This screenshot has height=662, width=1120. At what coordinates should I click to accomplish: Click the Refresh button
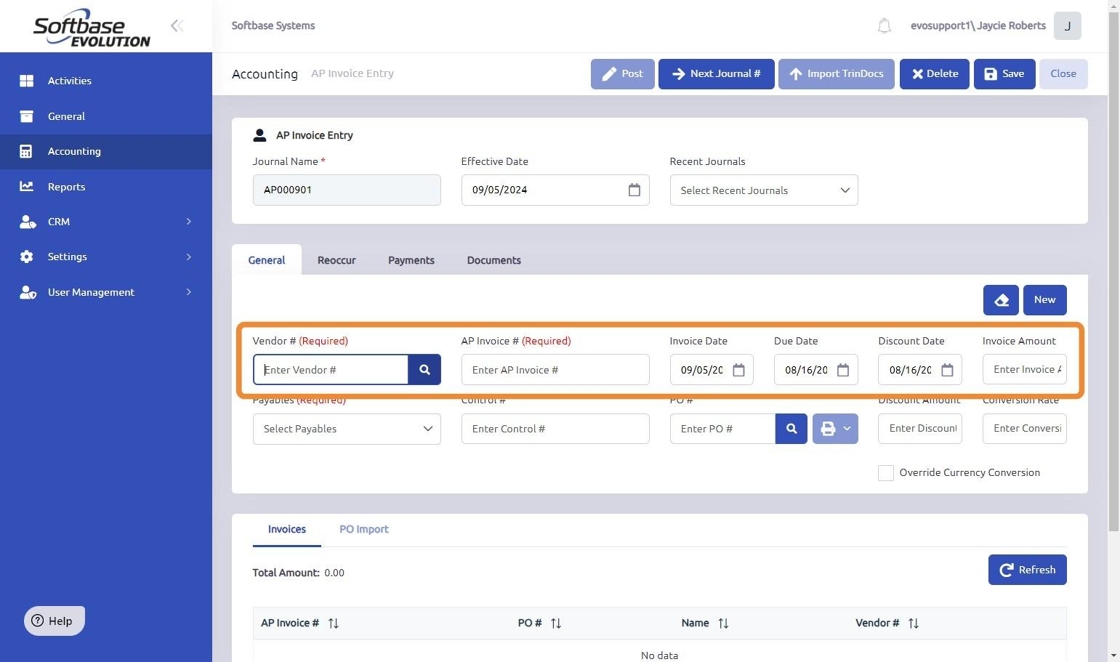(1027, 570)
